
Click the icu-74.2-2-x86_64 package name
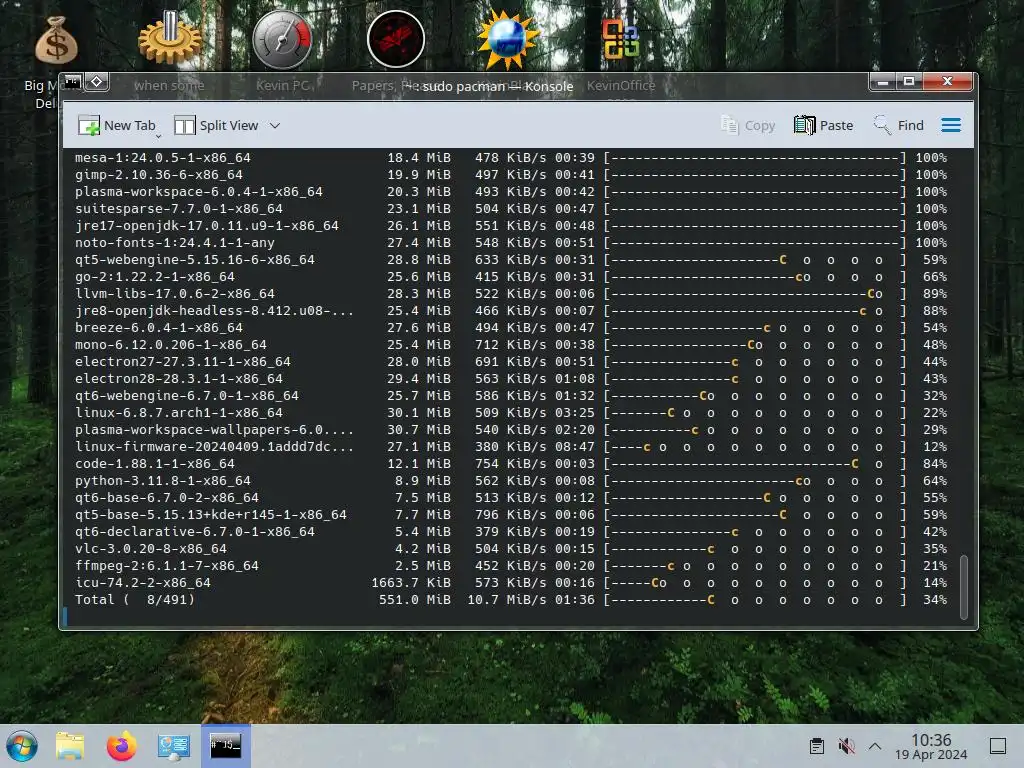tap(142, 582)
